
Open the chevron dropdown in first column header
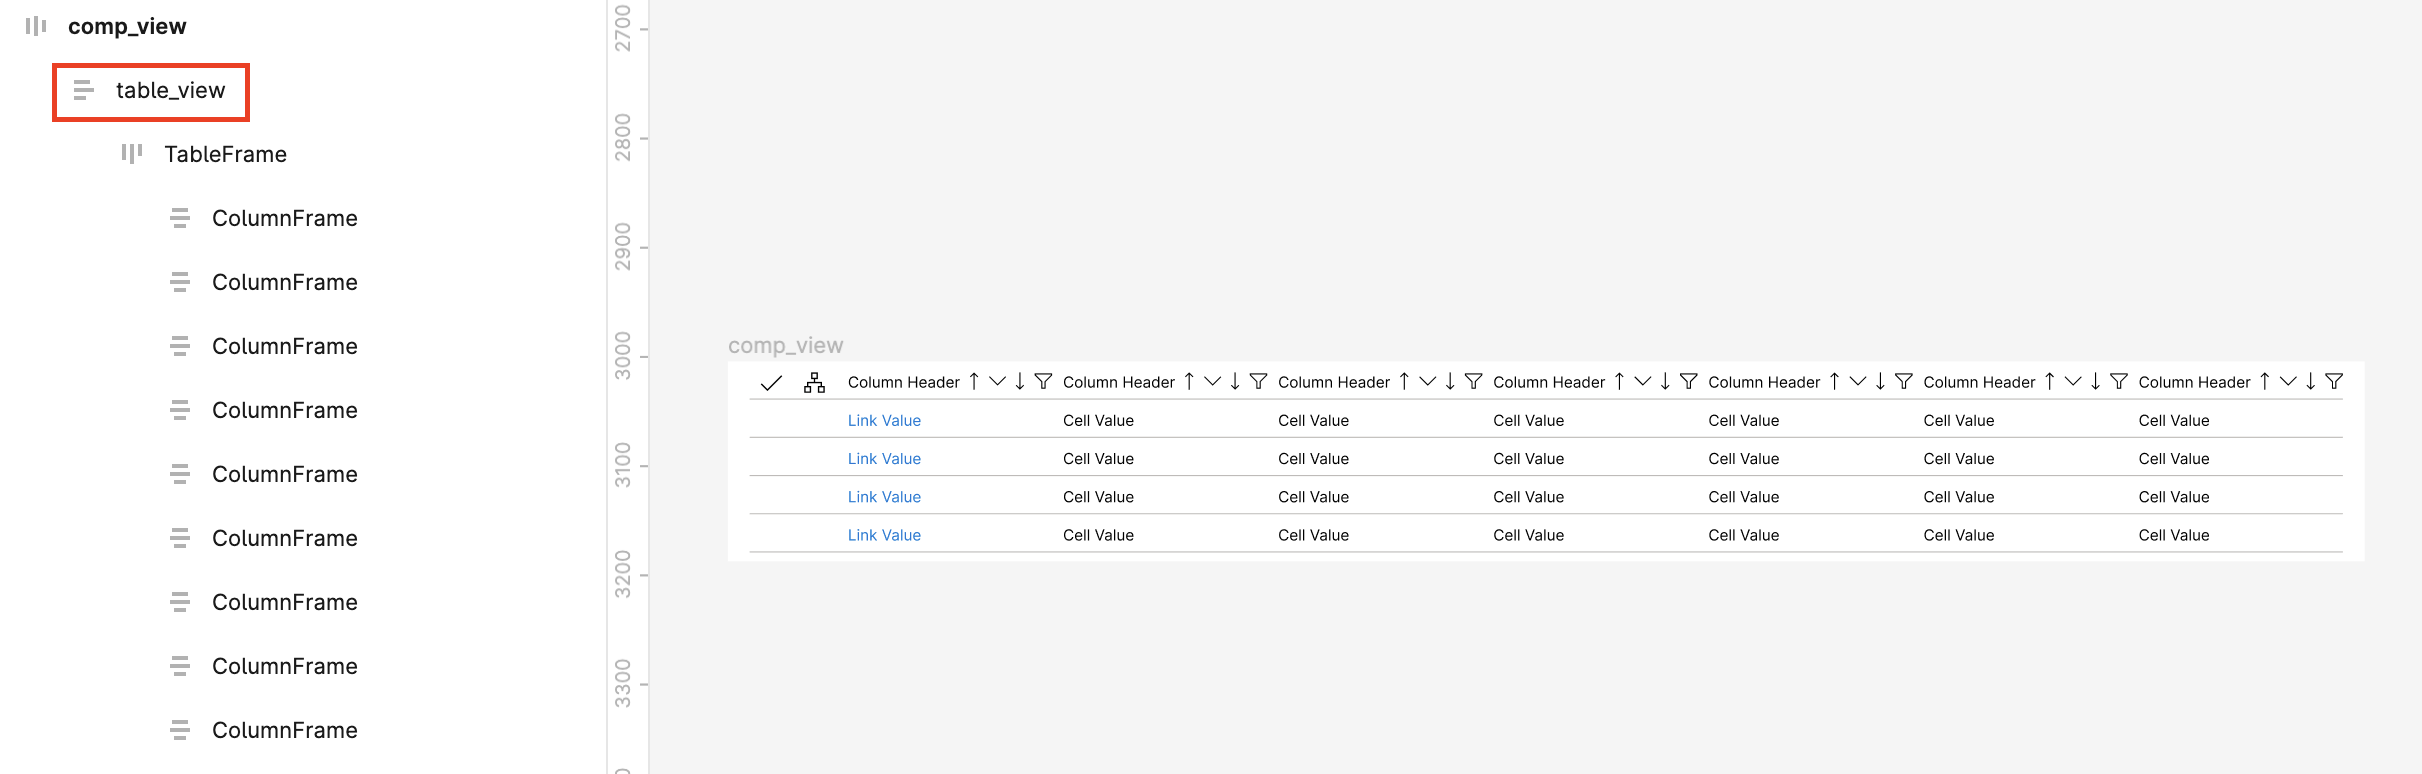(x=997, y=381)
